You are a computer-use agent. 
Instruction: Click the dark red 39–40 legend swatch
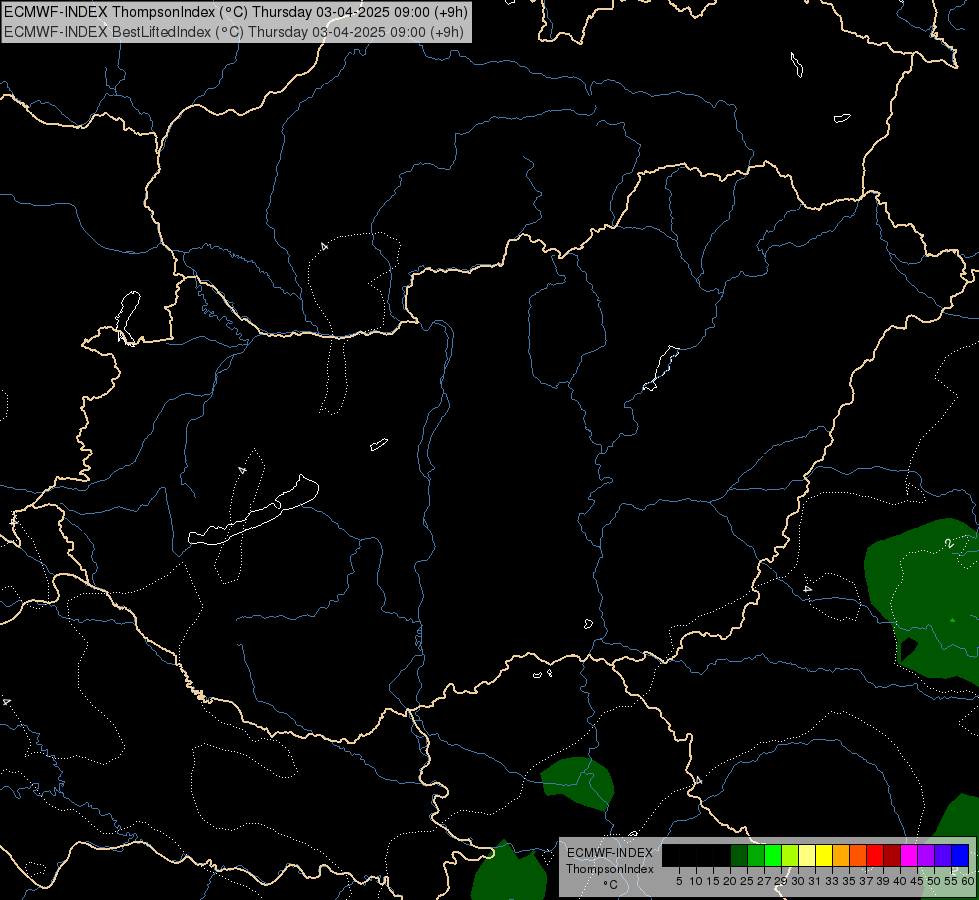pos(892,856)
